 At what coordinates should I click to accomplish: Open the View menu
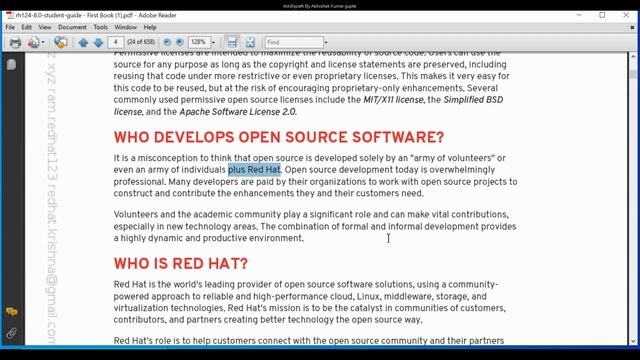click(45, 27)
